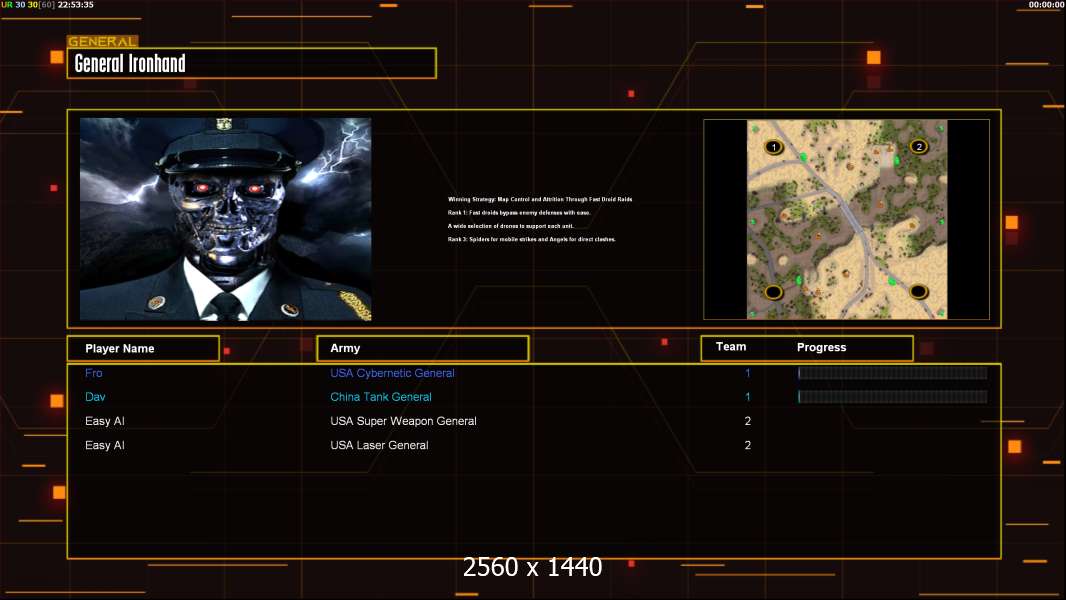Click start position marker 1 on minimap
Viewport: 1066px width, 600px height.
(773, 147)
